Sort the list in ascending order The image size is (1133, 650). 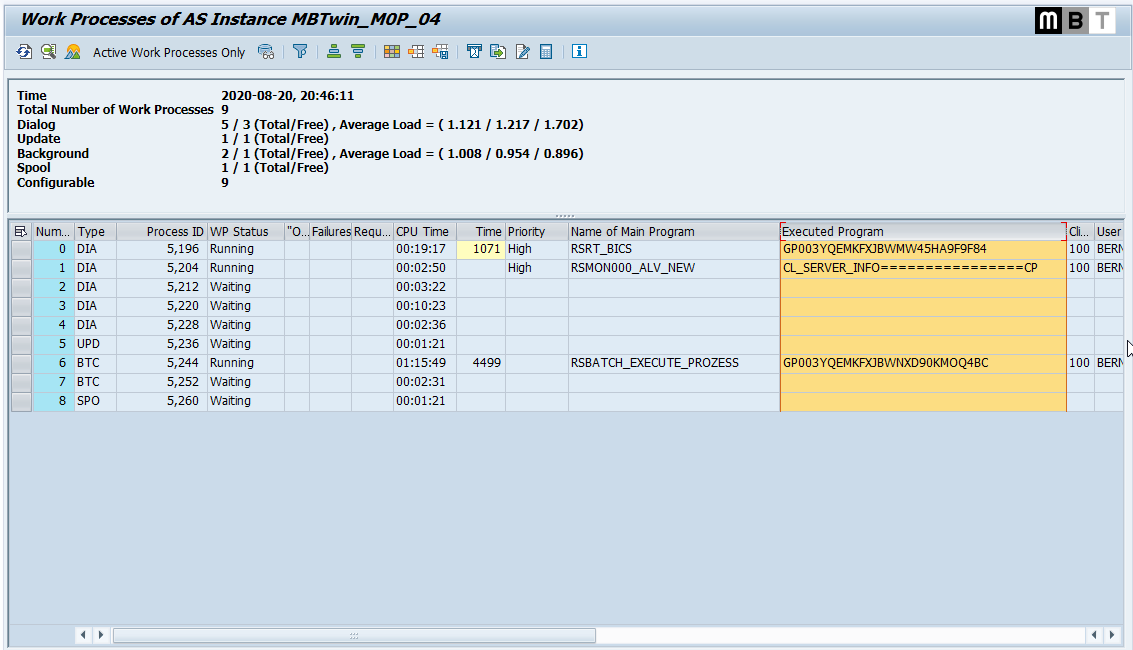pyautogui.click(x=333, y=51)
